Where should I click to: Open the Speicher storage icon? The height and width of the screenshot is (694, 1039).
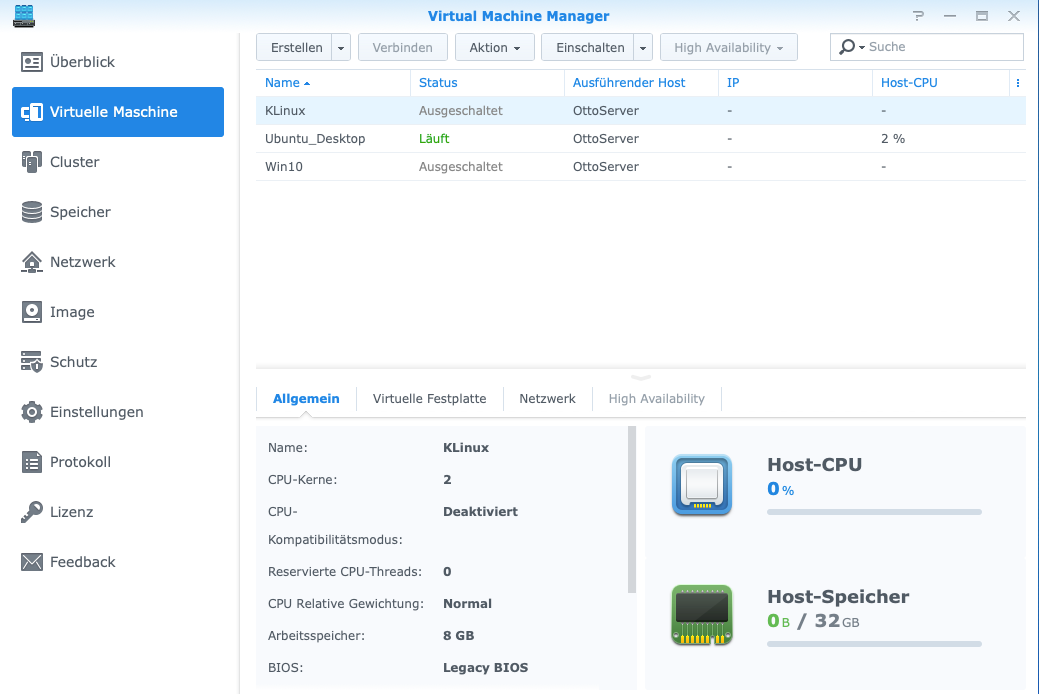[x=32, y=212]
